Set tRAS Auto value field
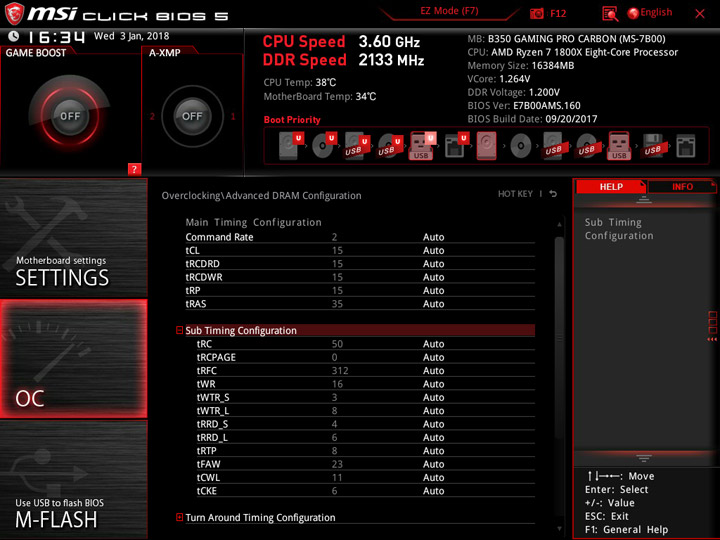720x540 pixels. [433, 304]
